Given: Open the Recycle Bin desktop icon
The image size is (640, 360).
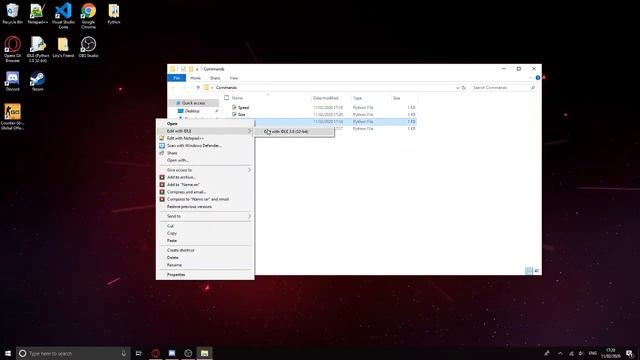Looking at the screenshot, I should pyautogui.click(x=12, y=13).
